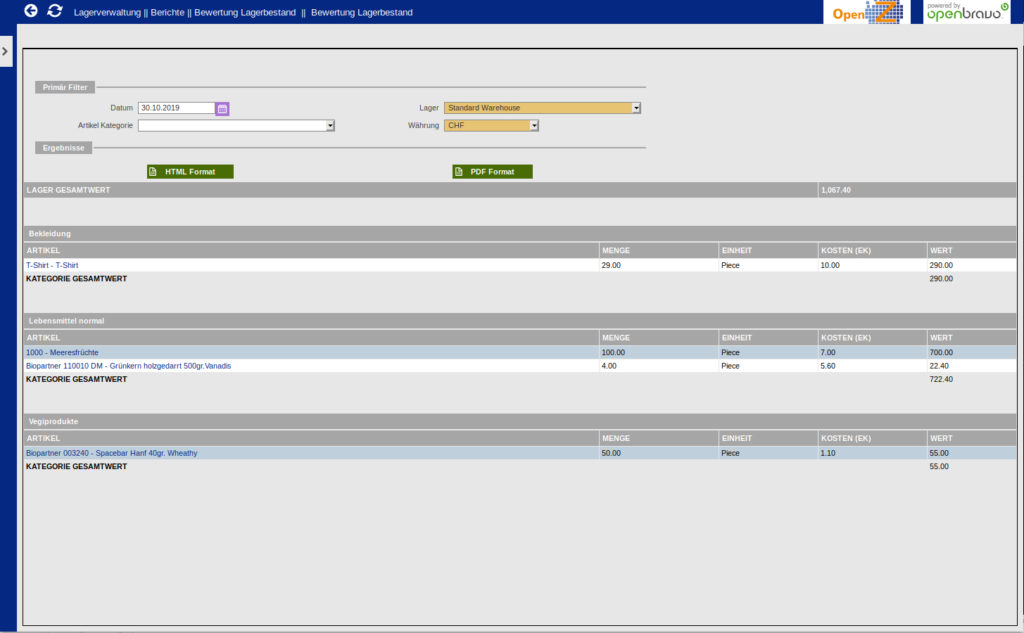Open the Währung dropdown showing CHF

click(491, 125)
